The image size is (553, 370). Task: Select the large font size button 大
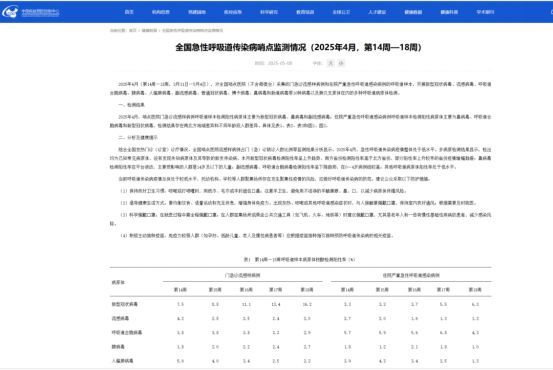coord(330,63)
